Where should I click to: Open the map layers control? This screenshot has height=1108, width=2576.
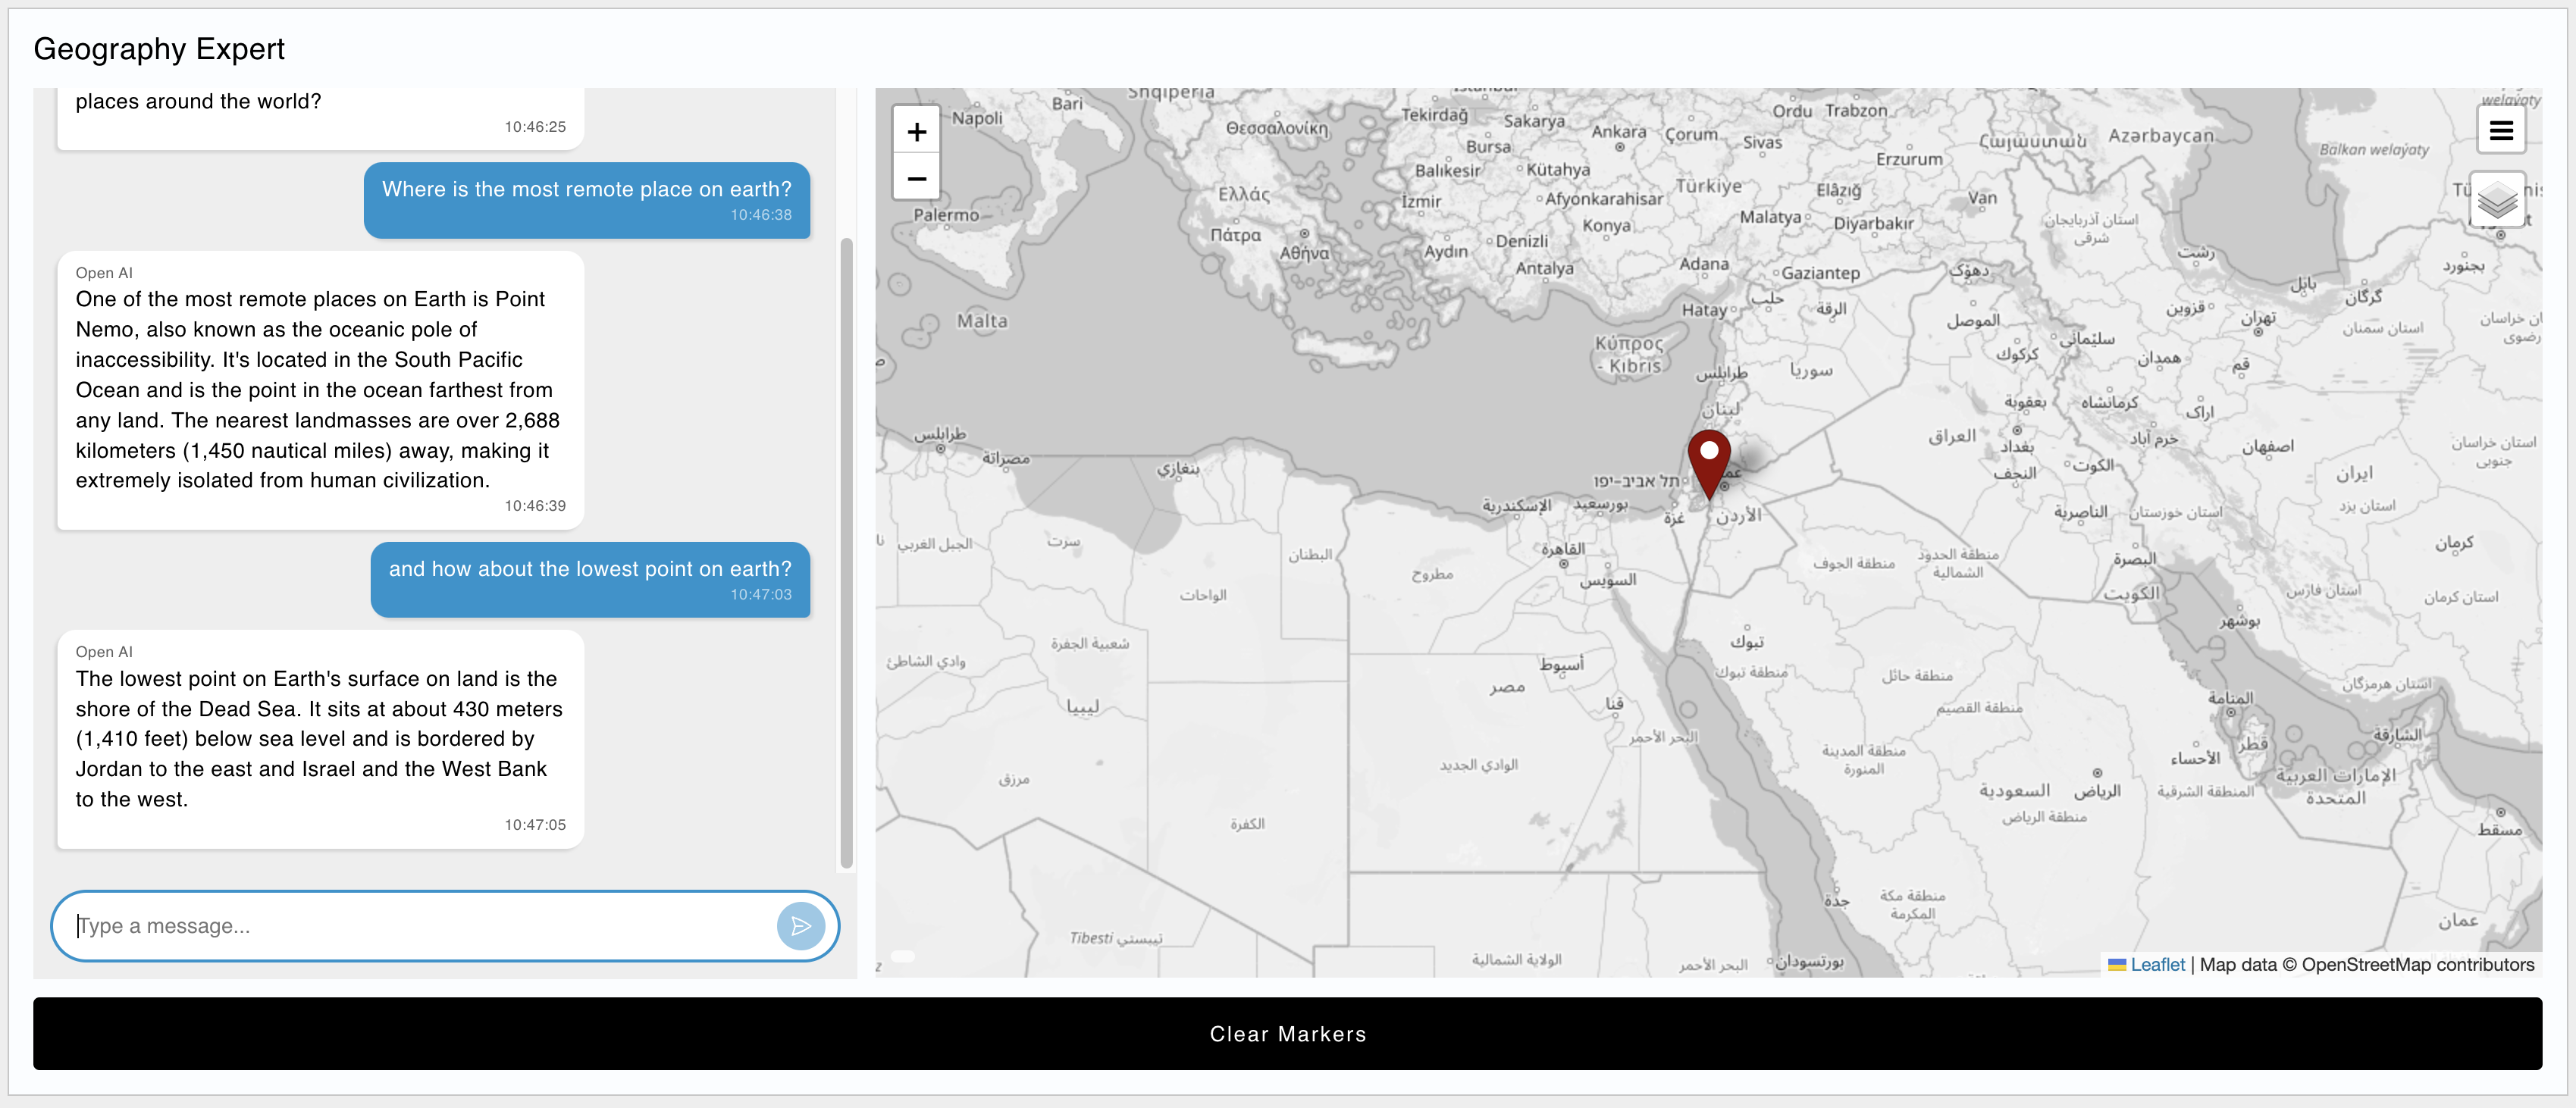click(2497, 201)
